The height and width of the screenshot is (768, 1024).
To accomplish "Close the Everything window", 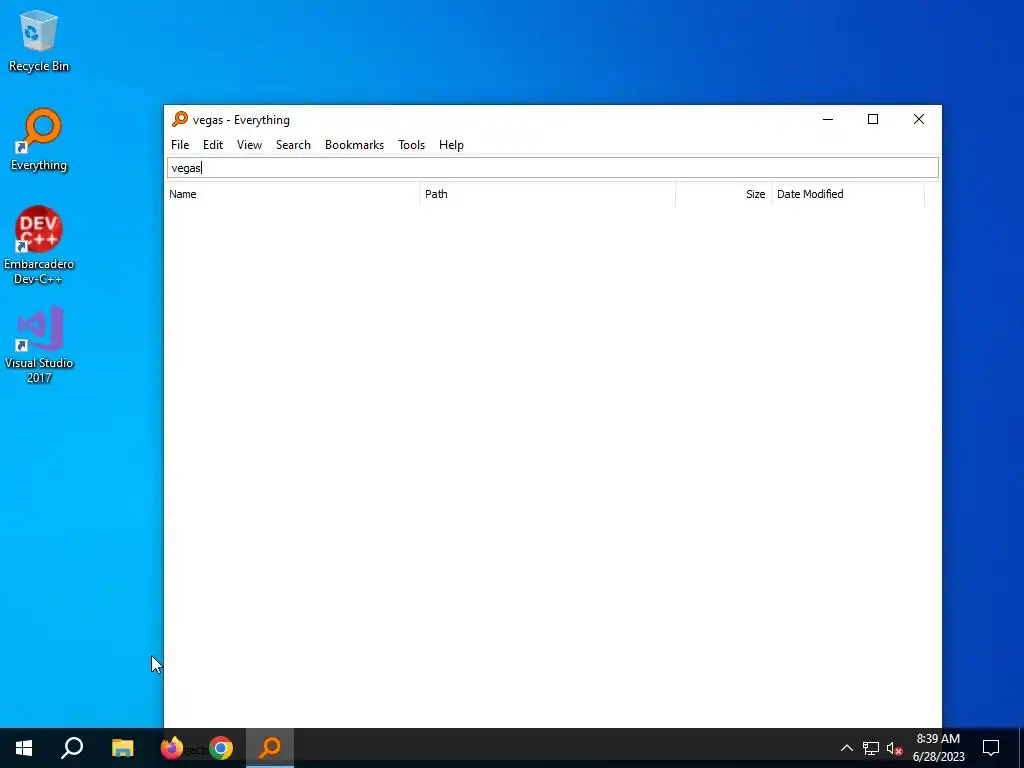I will coord(919,120).
